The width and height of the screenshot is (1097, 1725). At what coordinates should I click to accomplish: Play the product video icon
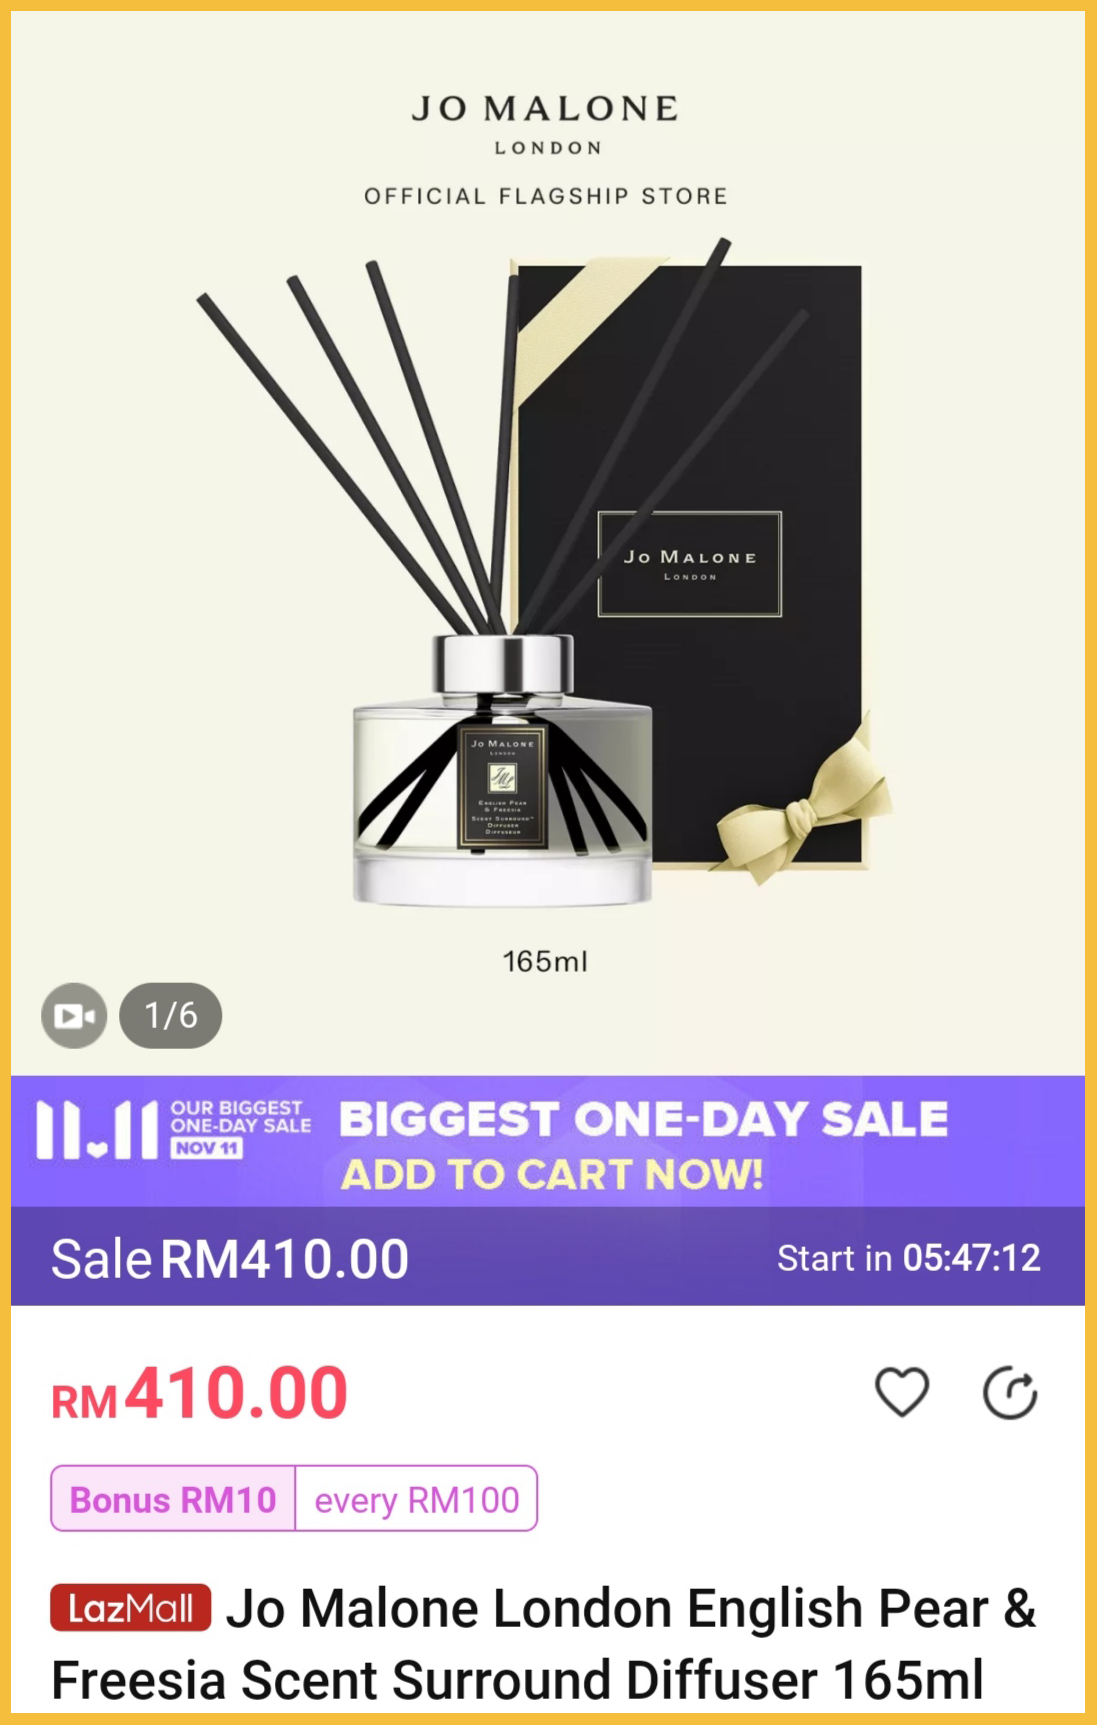(74, 1016)
